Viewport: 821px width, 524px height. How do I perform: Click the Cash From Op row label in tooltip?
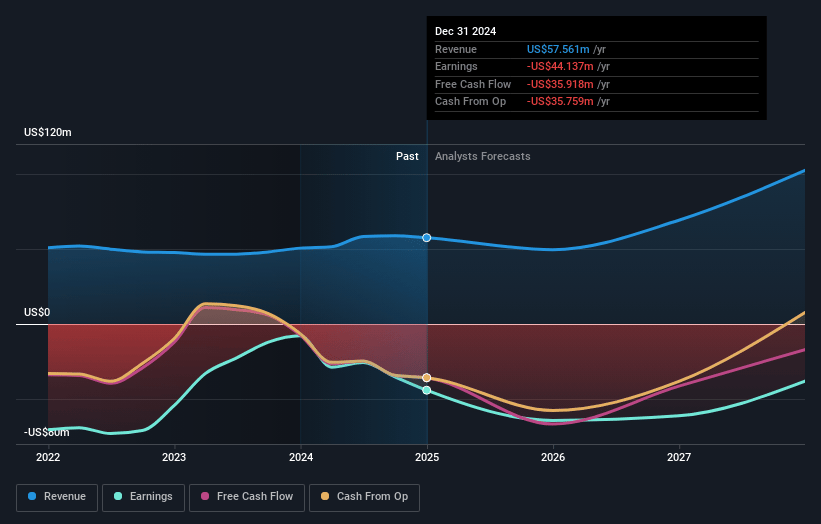[x=470, y=102]
